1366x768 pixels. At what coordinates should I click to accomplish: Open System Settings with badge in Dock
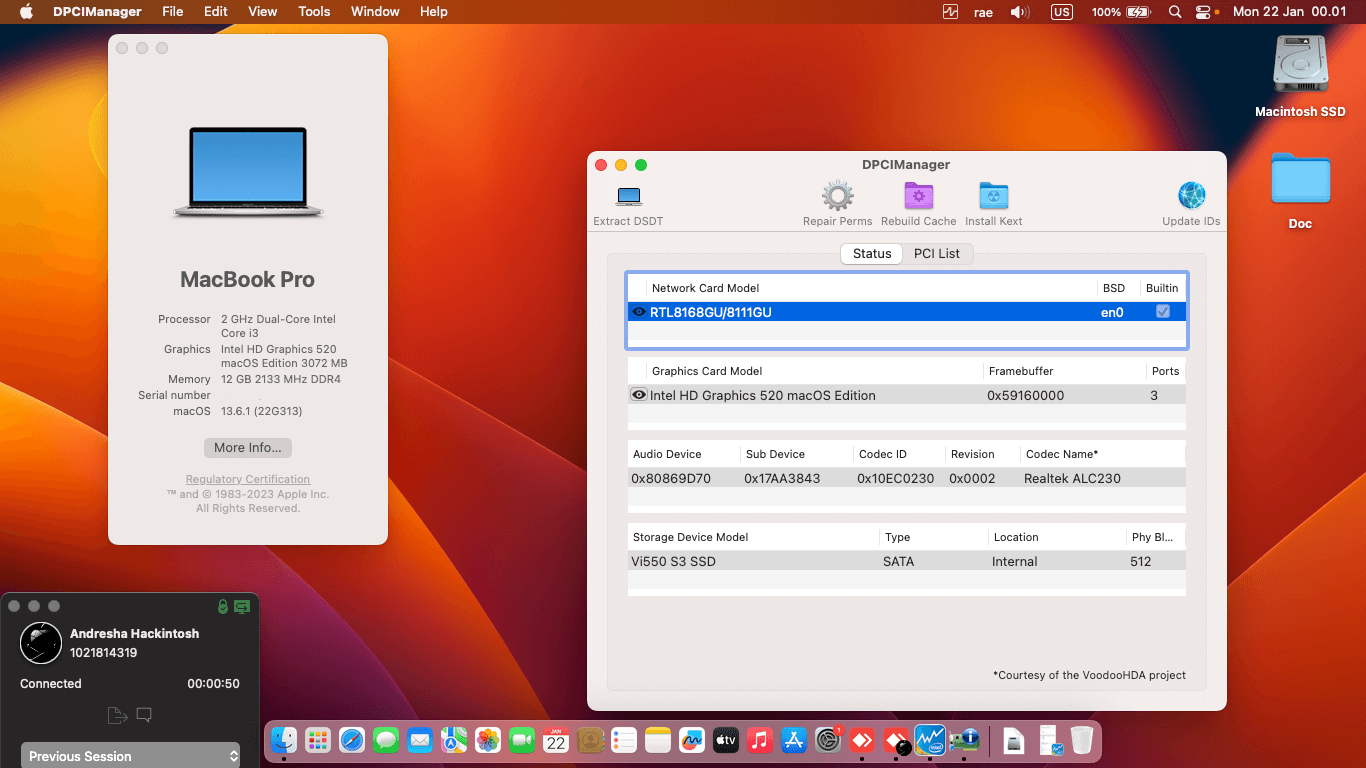coord(828,740)
